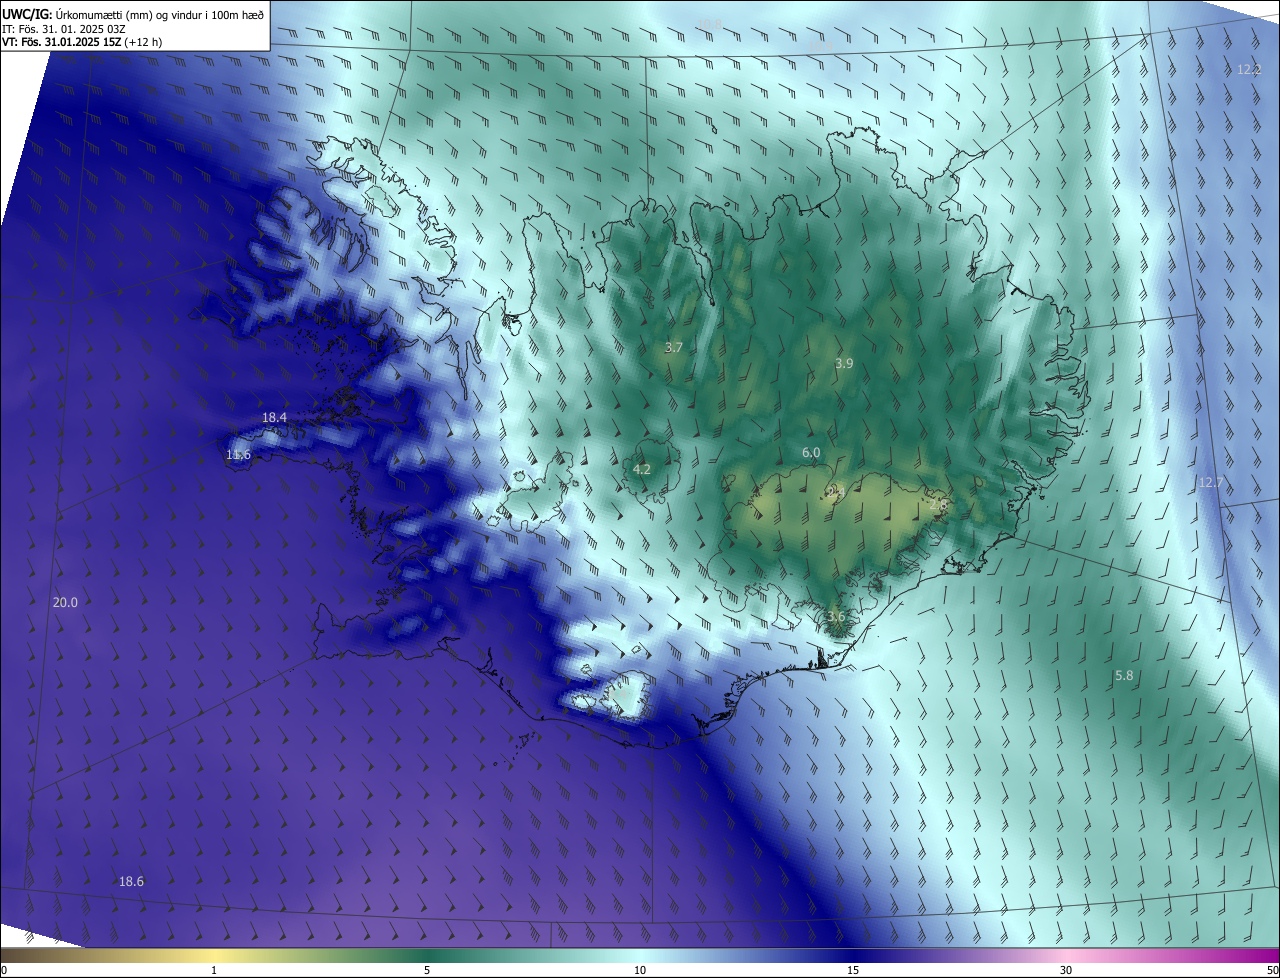Click the valid time line 'VT: Fös. 31.01.2025 15Z (+12 h)'
Image resolution: width=1280 pixels, height=978 pixels.
click(x=81, y=42)
